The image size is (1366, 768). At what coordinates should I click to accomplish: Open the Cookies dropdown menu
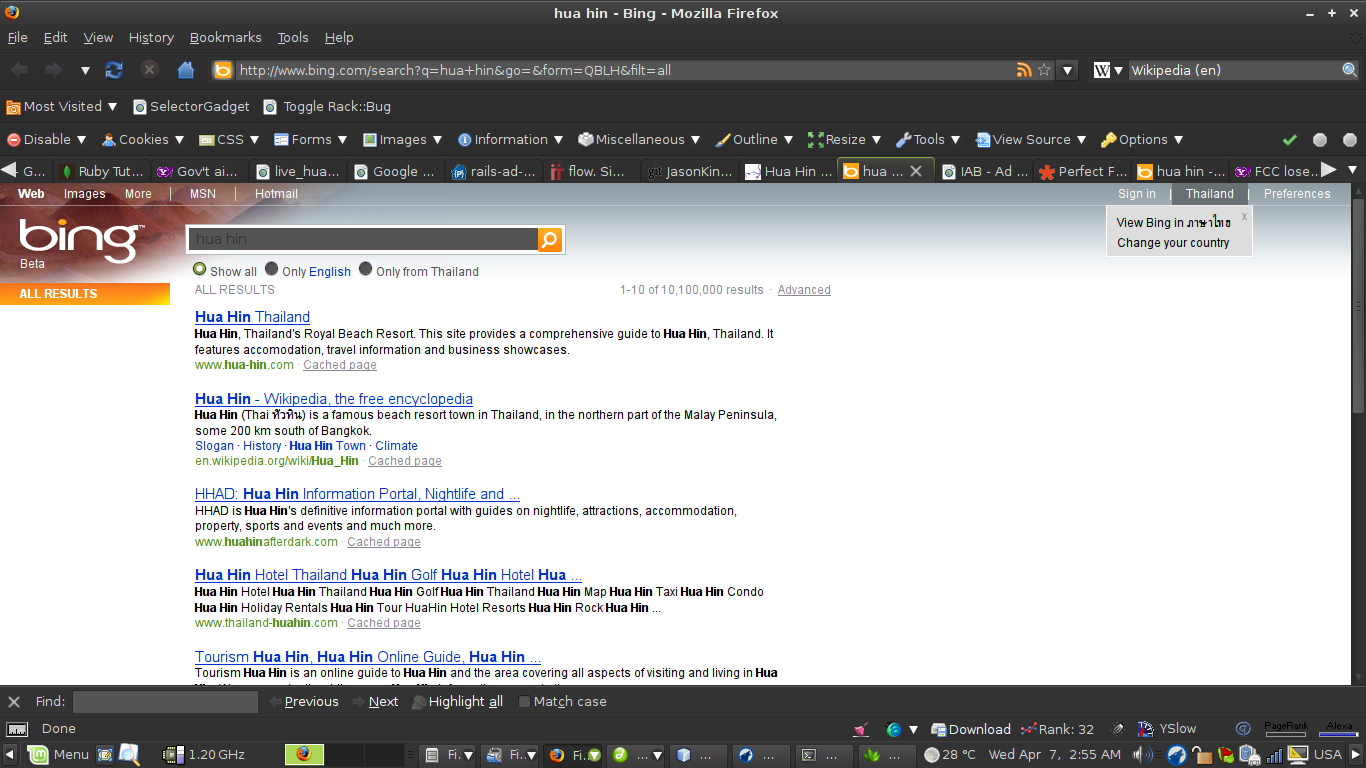click(x=144, y=140)
